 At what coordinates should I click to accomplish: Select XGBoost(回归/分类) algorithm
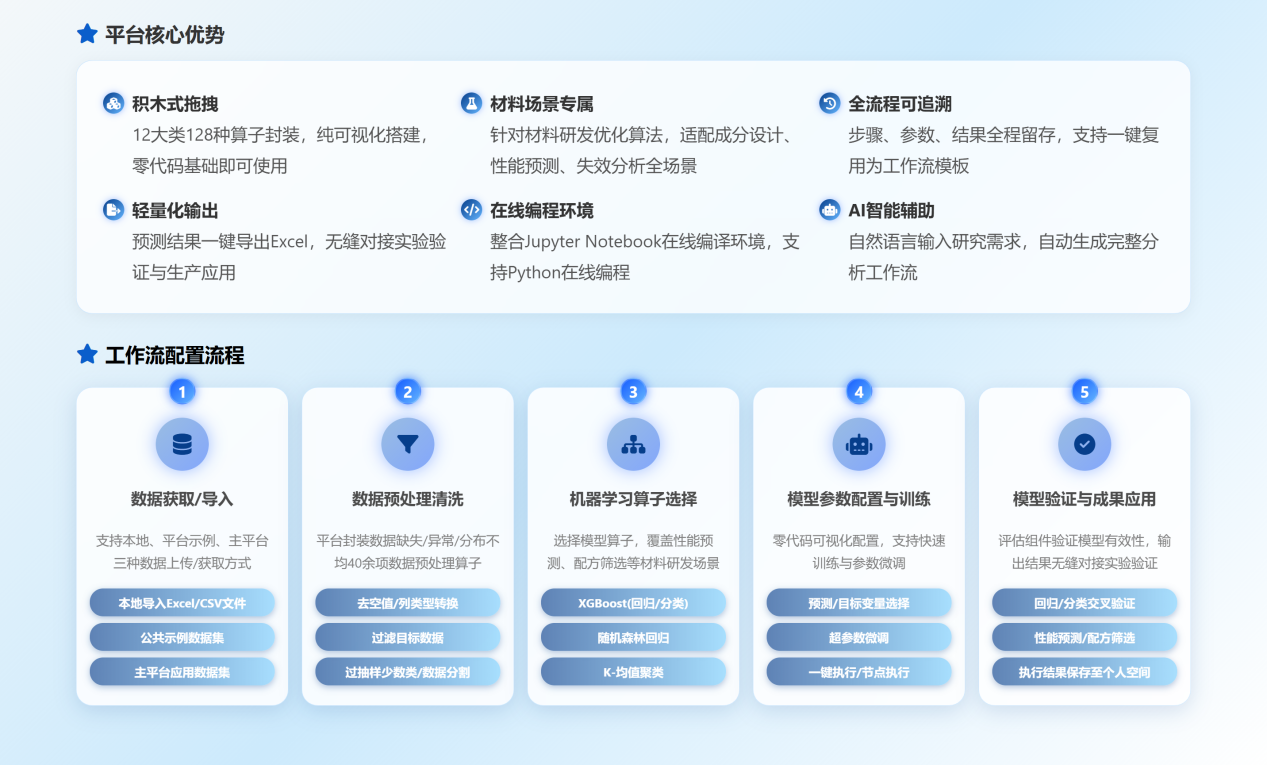point(633,603)
